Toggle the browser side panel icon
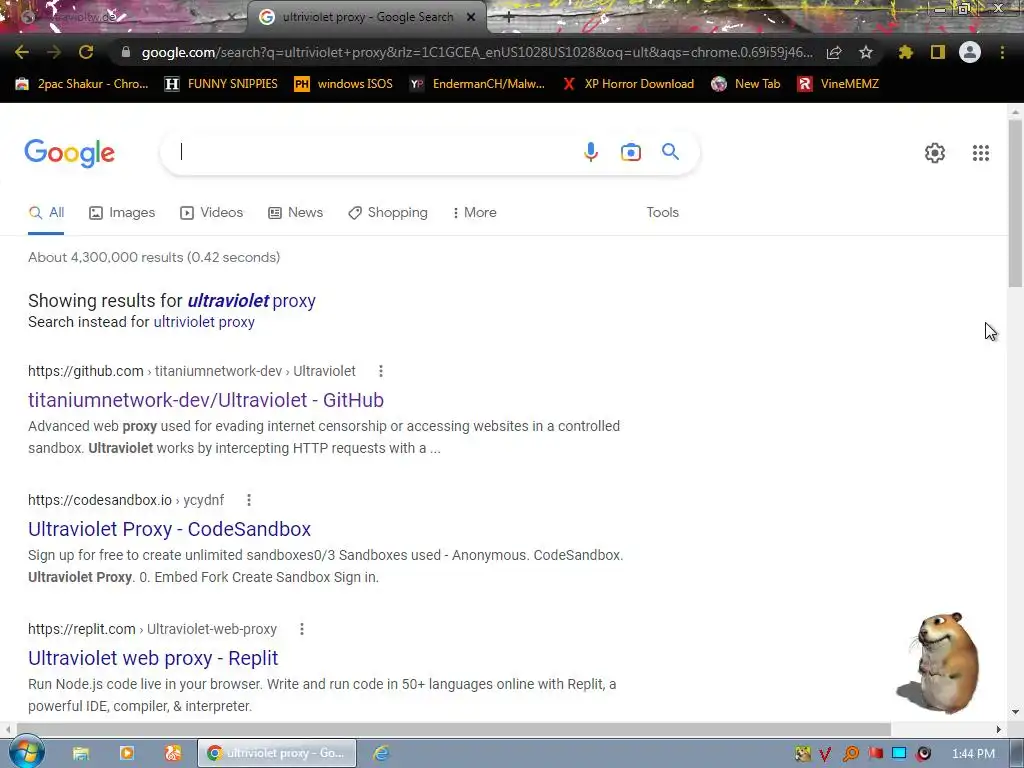The width and height of the screenshot is (1024, 768). tap(938, 52)
